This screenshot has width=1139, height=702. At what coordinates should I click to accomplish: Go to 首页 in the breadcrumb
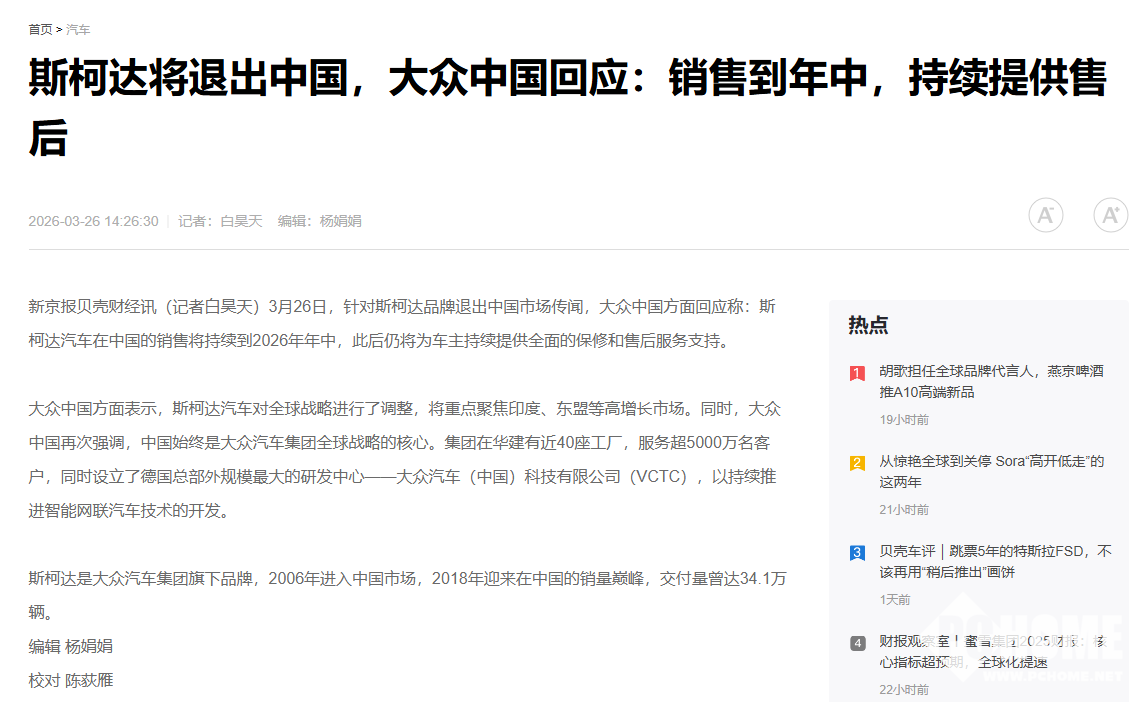40,30
